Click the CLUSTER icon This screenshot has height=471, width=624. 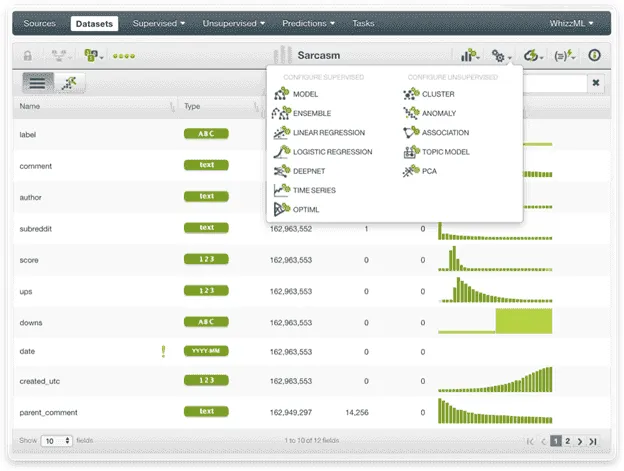(411, 94)
